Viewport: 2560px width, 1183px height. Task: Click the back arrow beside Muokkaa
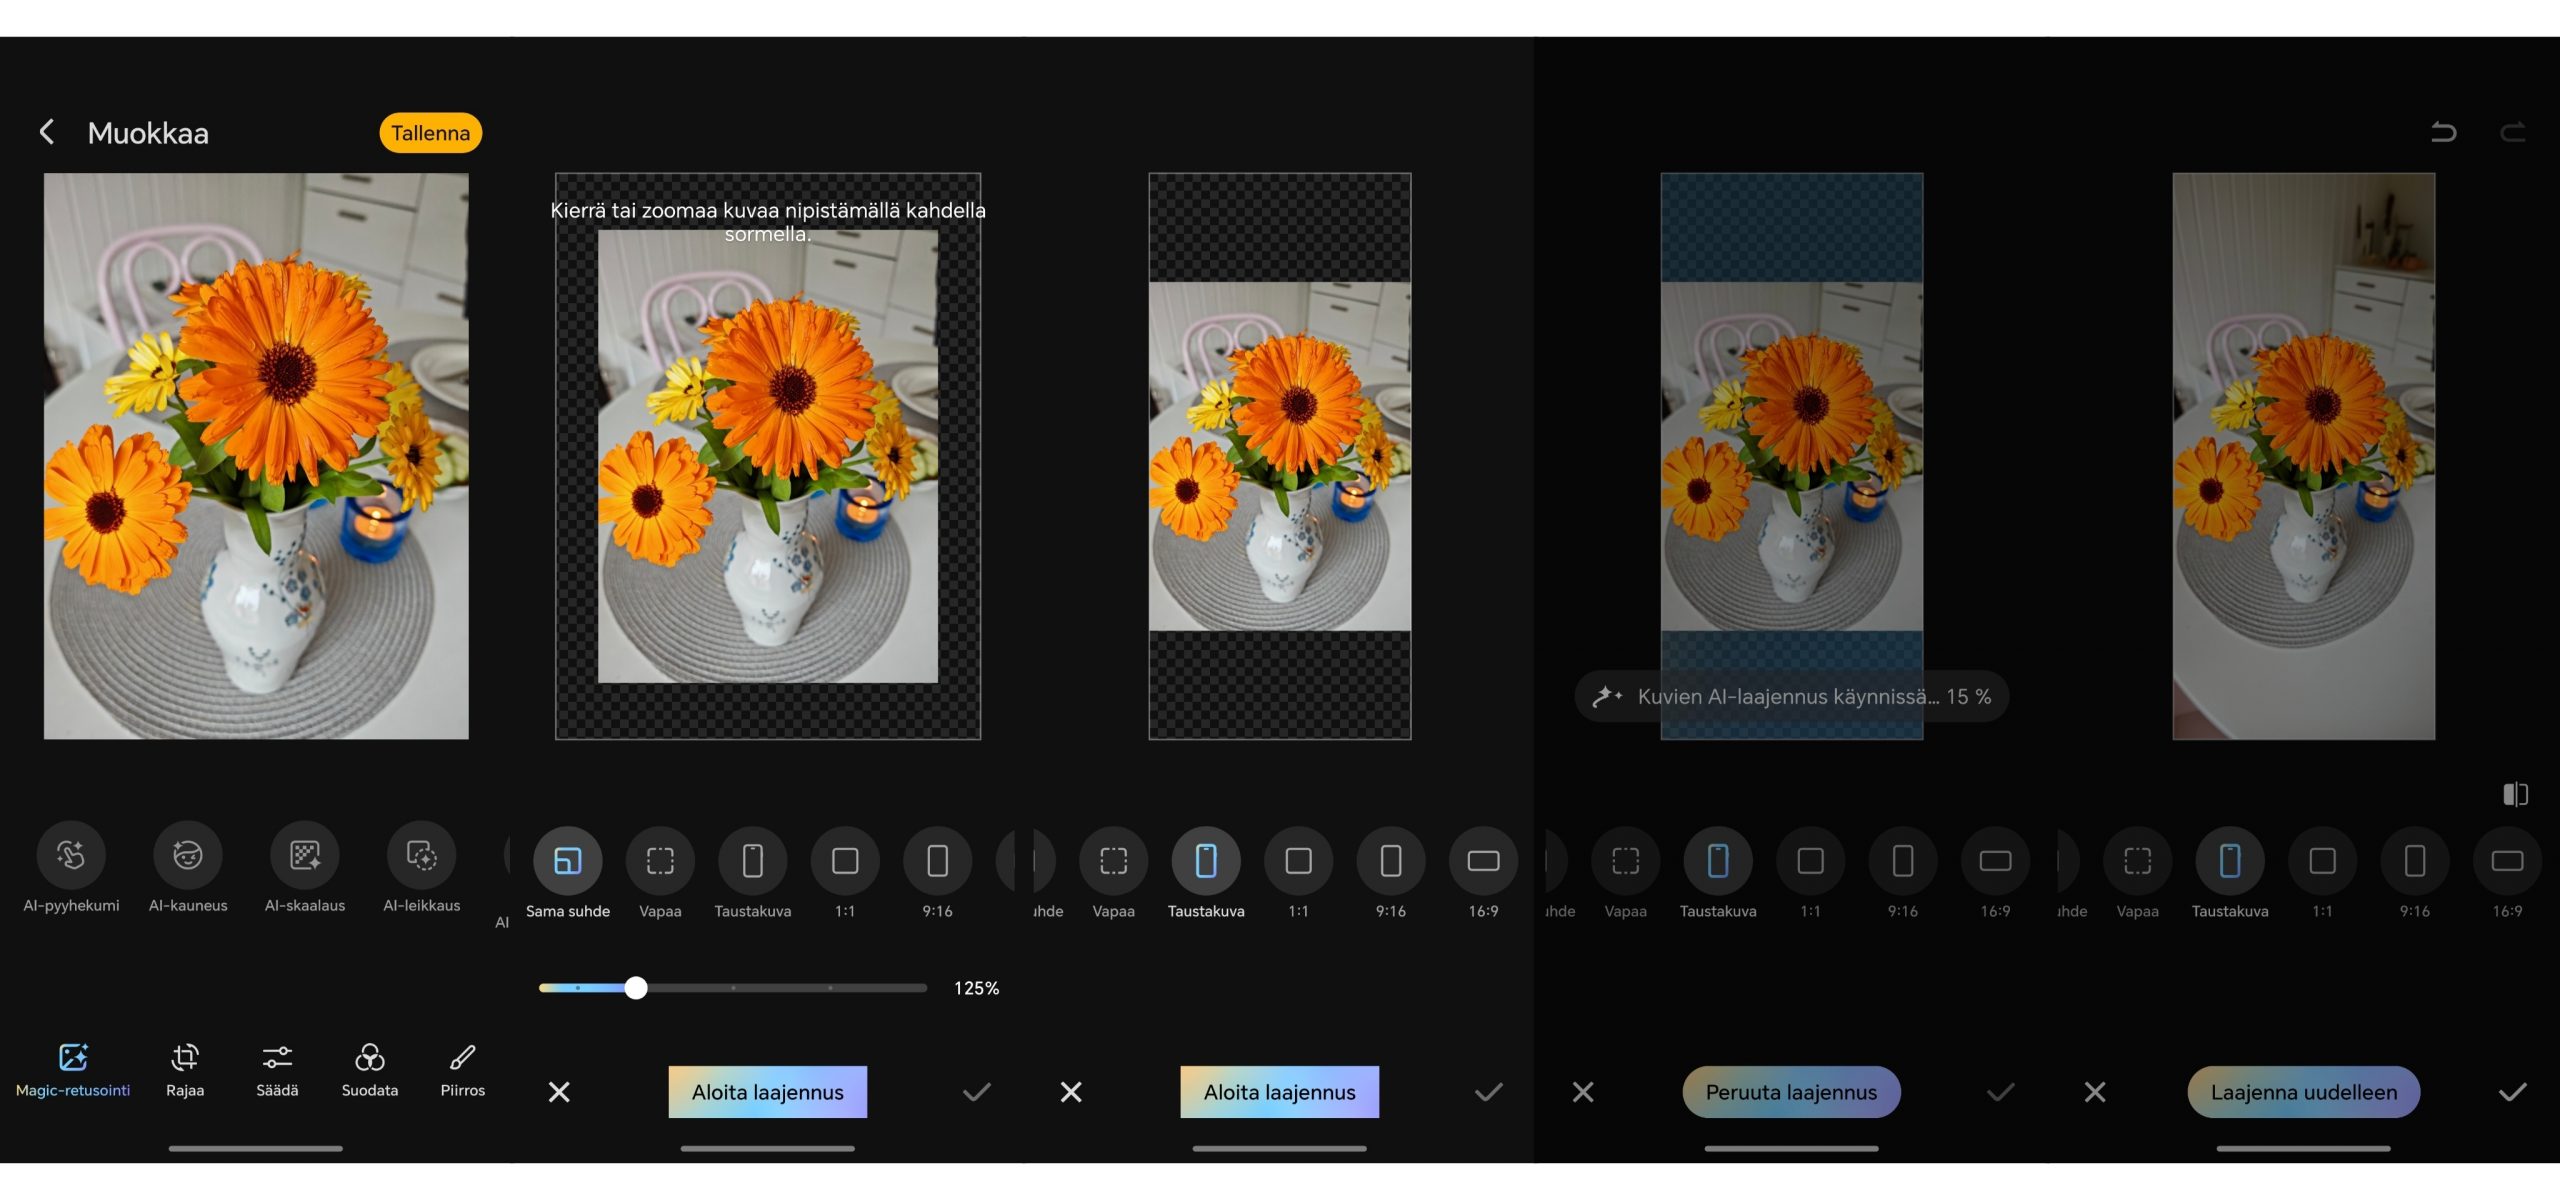47,132
